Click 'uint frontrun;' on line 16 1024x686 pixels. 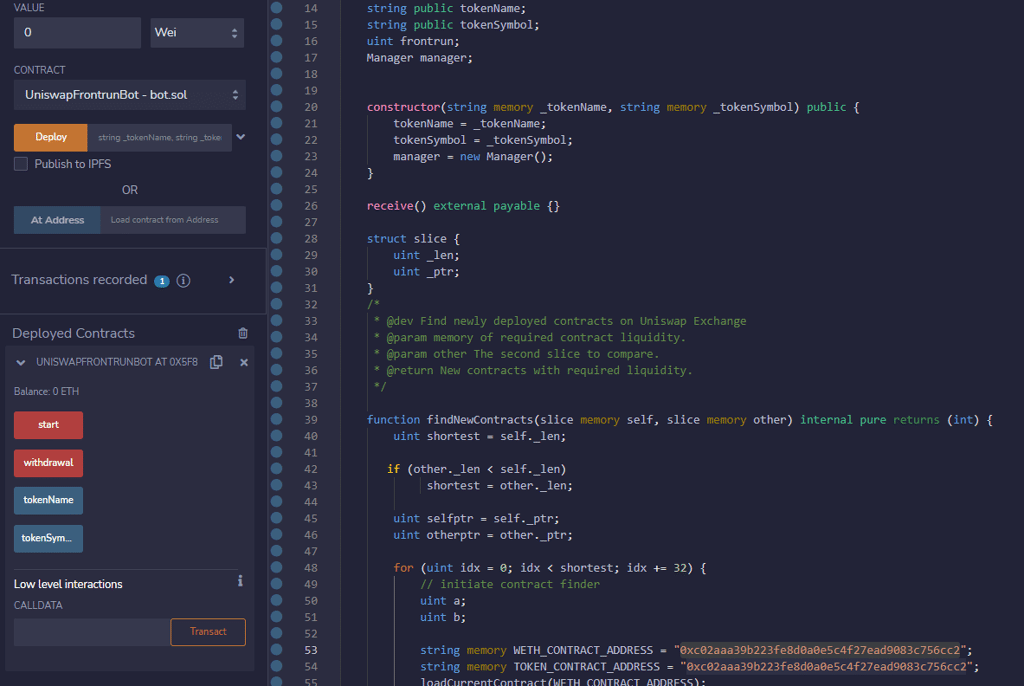(413, 41)
